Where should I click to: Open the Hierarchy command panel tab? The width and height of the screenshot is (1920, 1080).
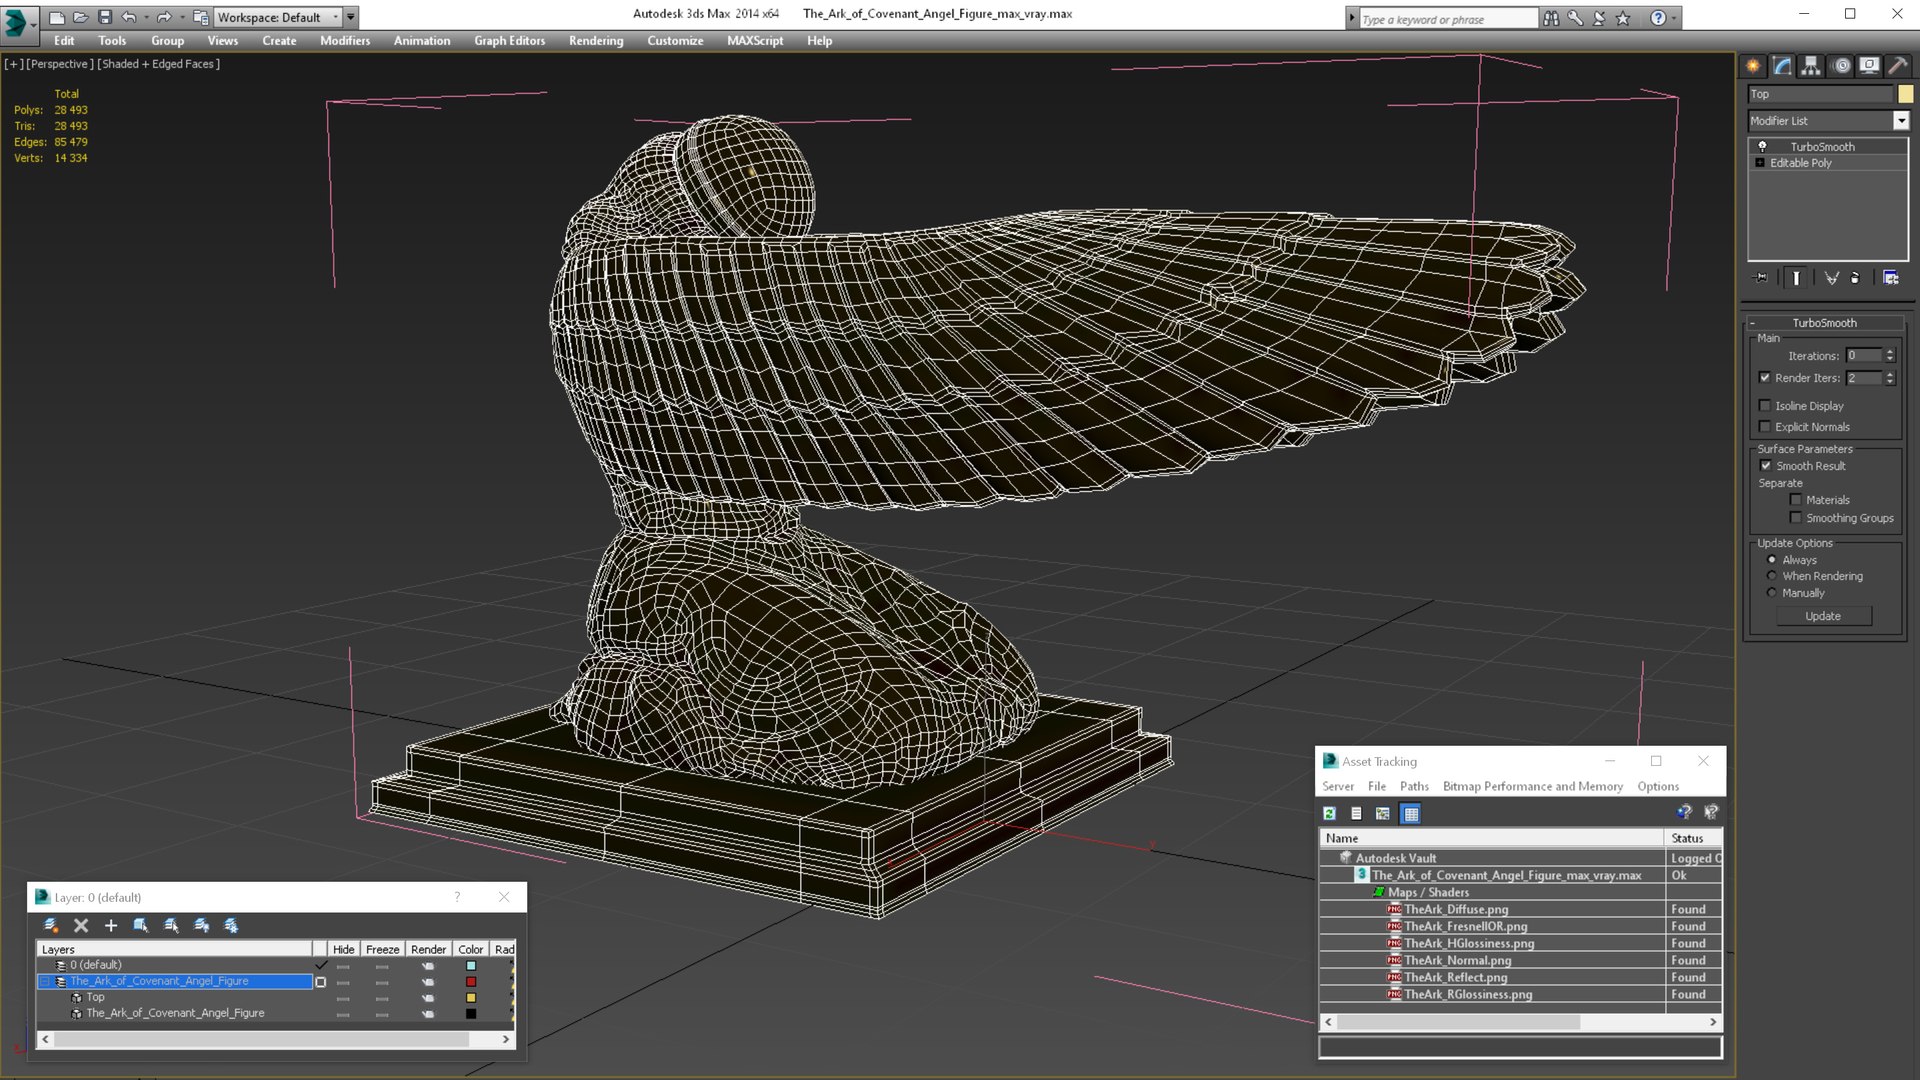click(1811, 66)
